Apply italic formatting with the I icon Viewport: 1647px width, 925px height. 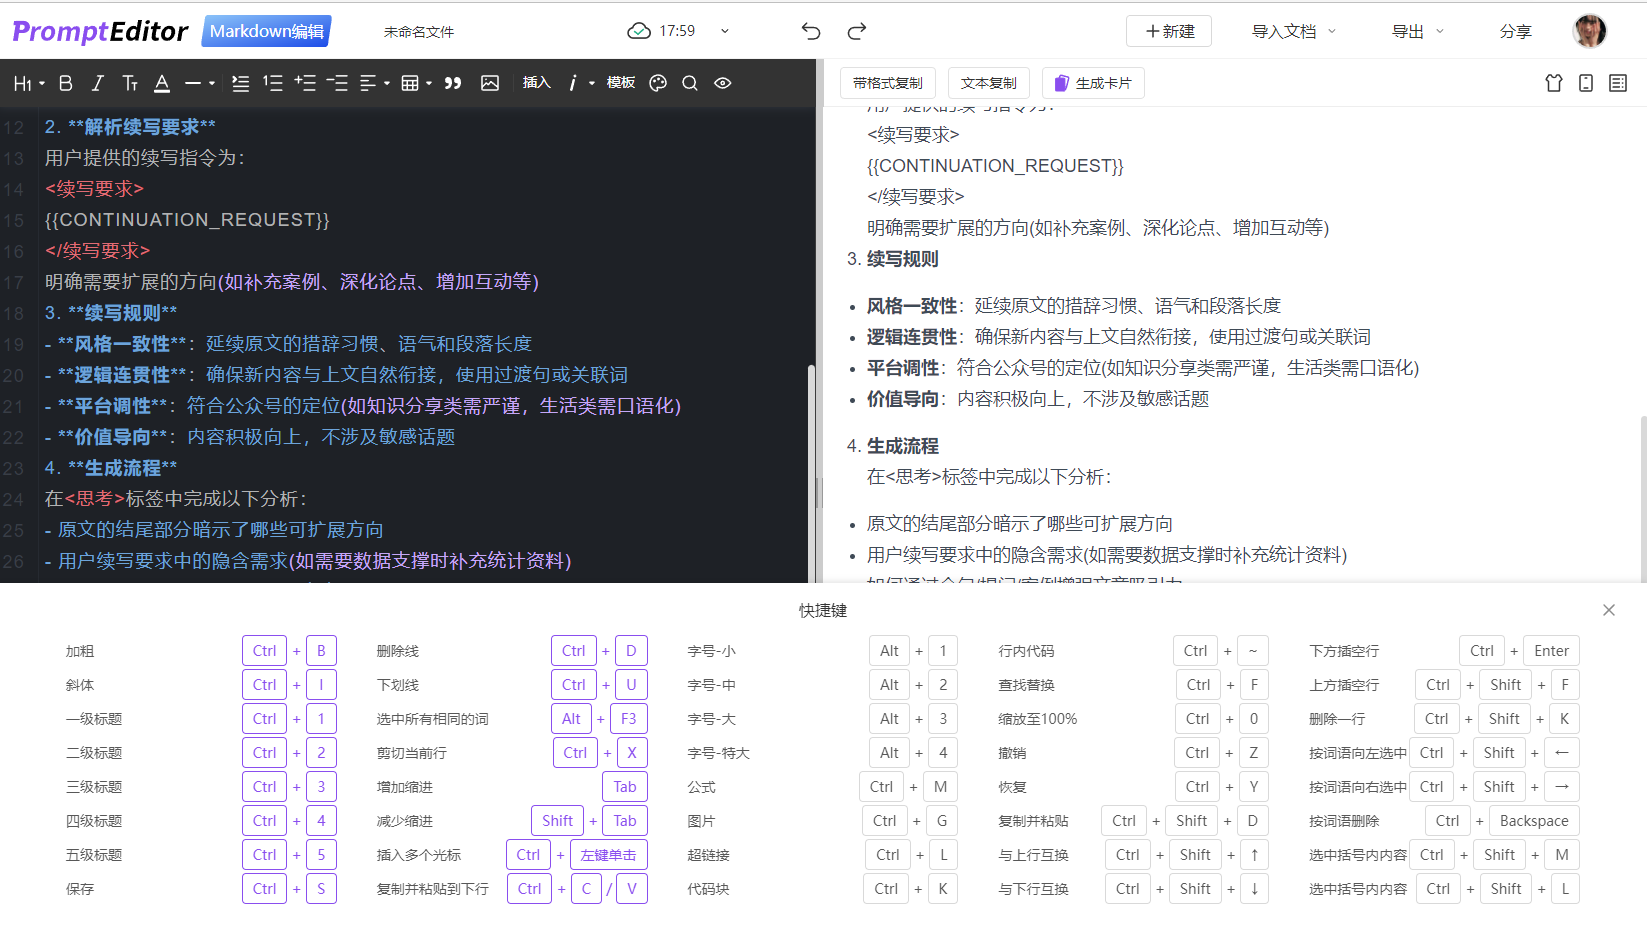[97, 83]
